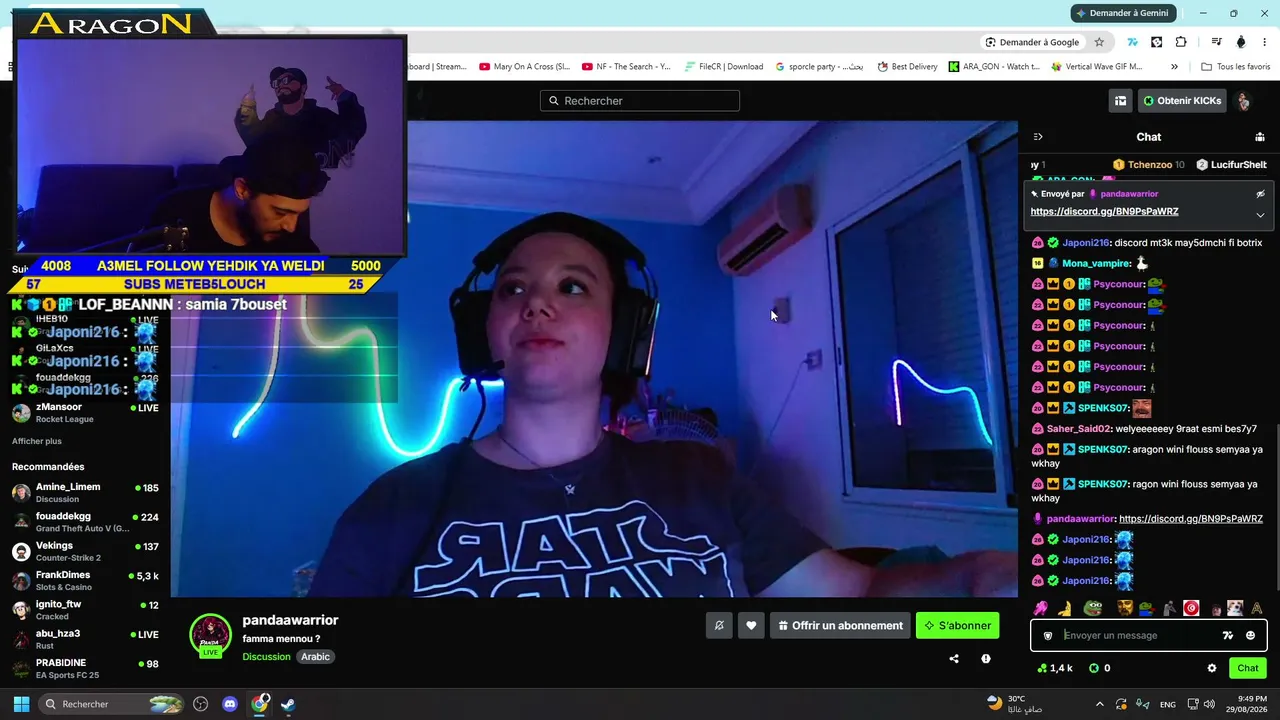This screenshot has width=1280, height=720.
Task: Focus the Rechercher search bar on Kick
Action: 640,101
